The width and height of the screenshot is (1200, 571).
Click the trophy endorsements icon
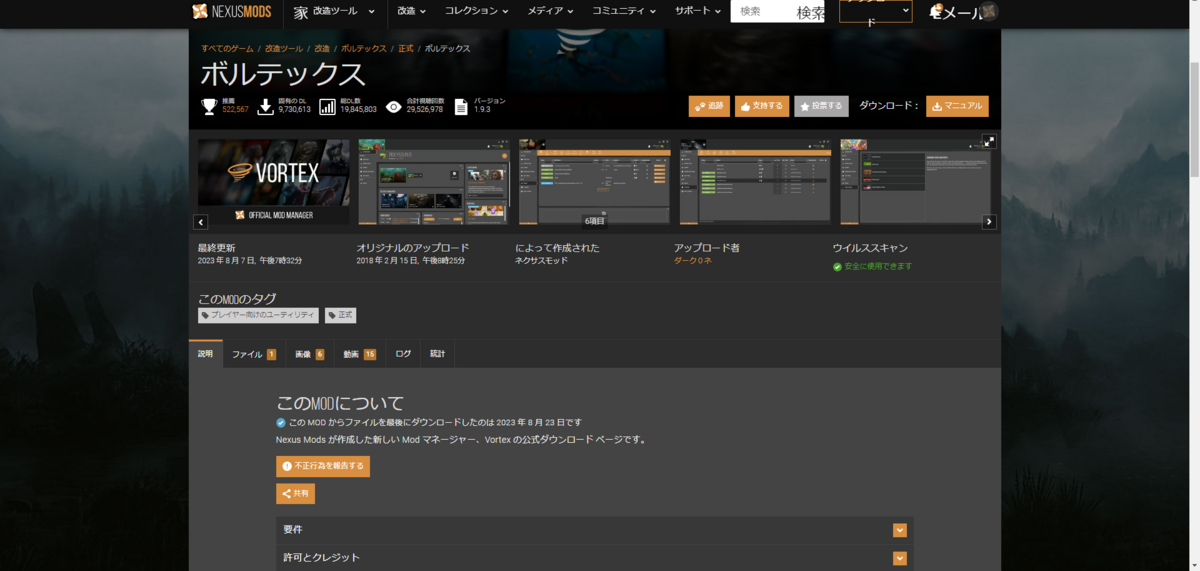[209, 106]
